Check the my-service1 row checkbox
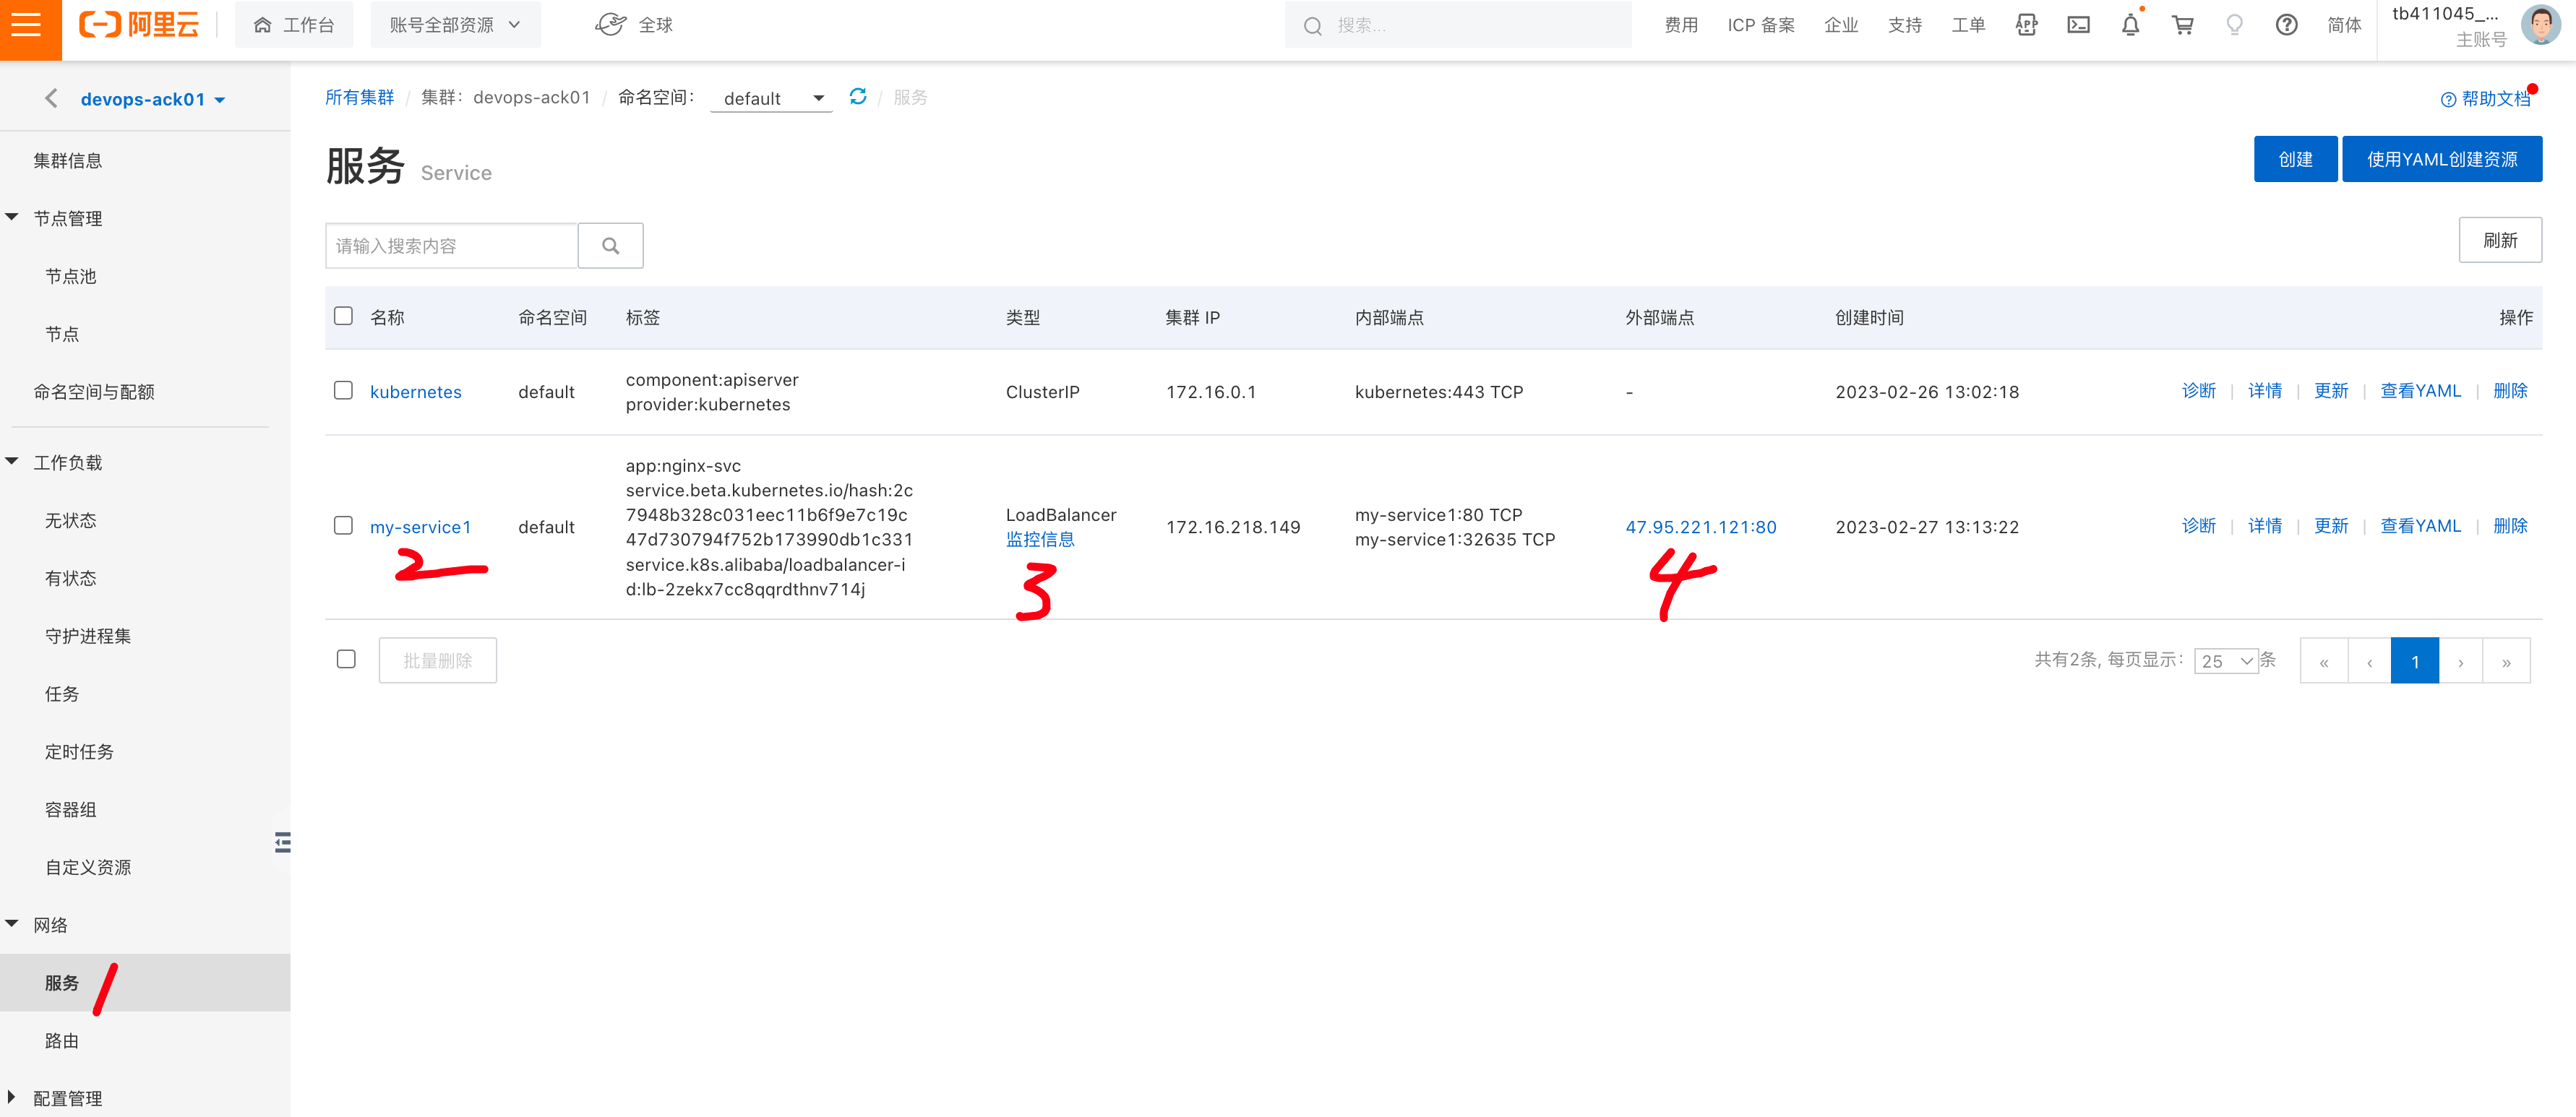This screenshot has width=2576, height=1117. (343, 525)
